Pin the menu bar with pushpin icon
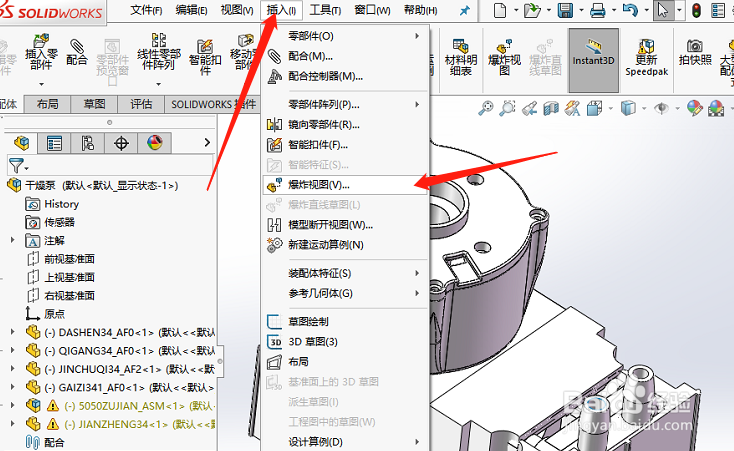734x451 pixels. [464, 10]
